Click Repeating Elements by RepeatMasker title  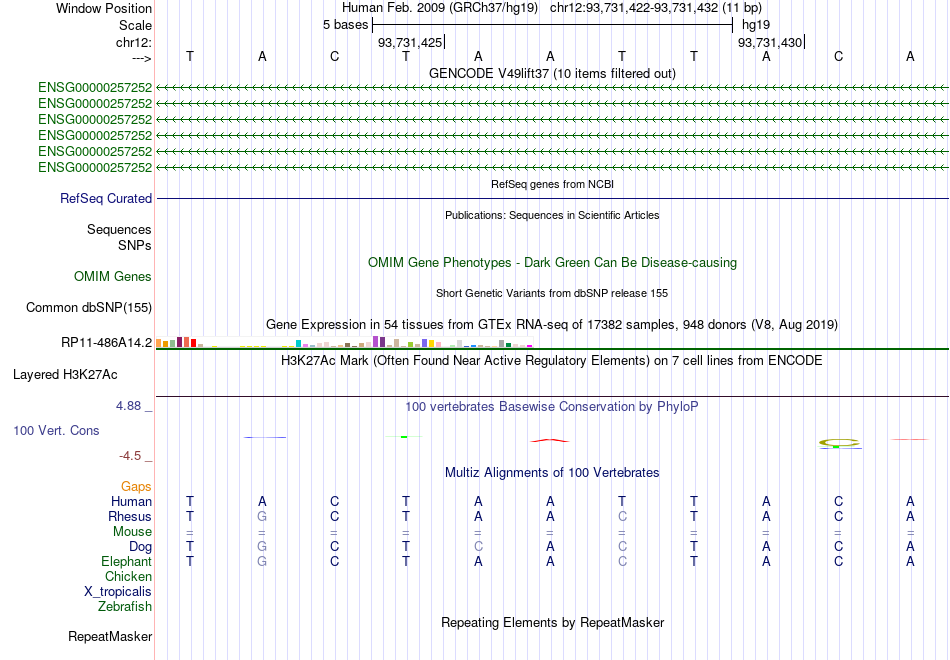pyautogui.click(x=553, y=622)
